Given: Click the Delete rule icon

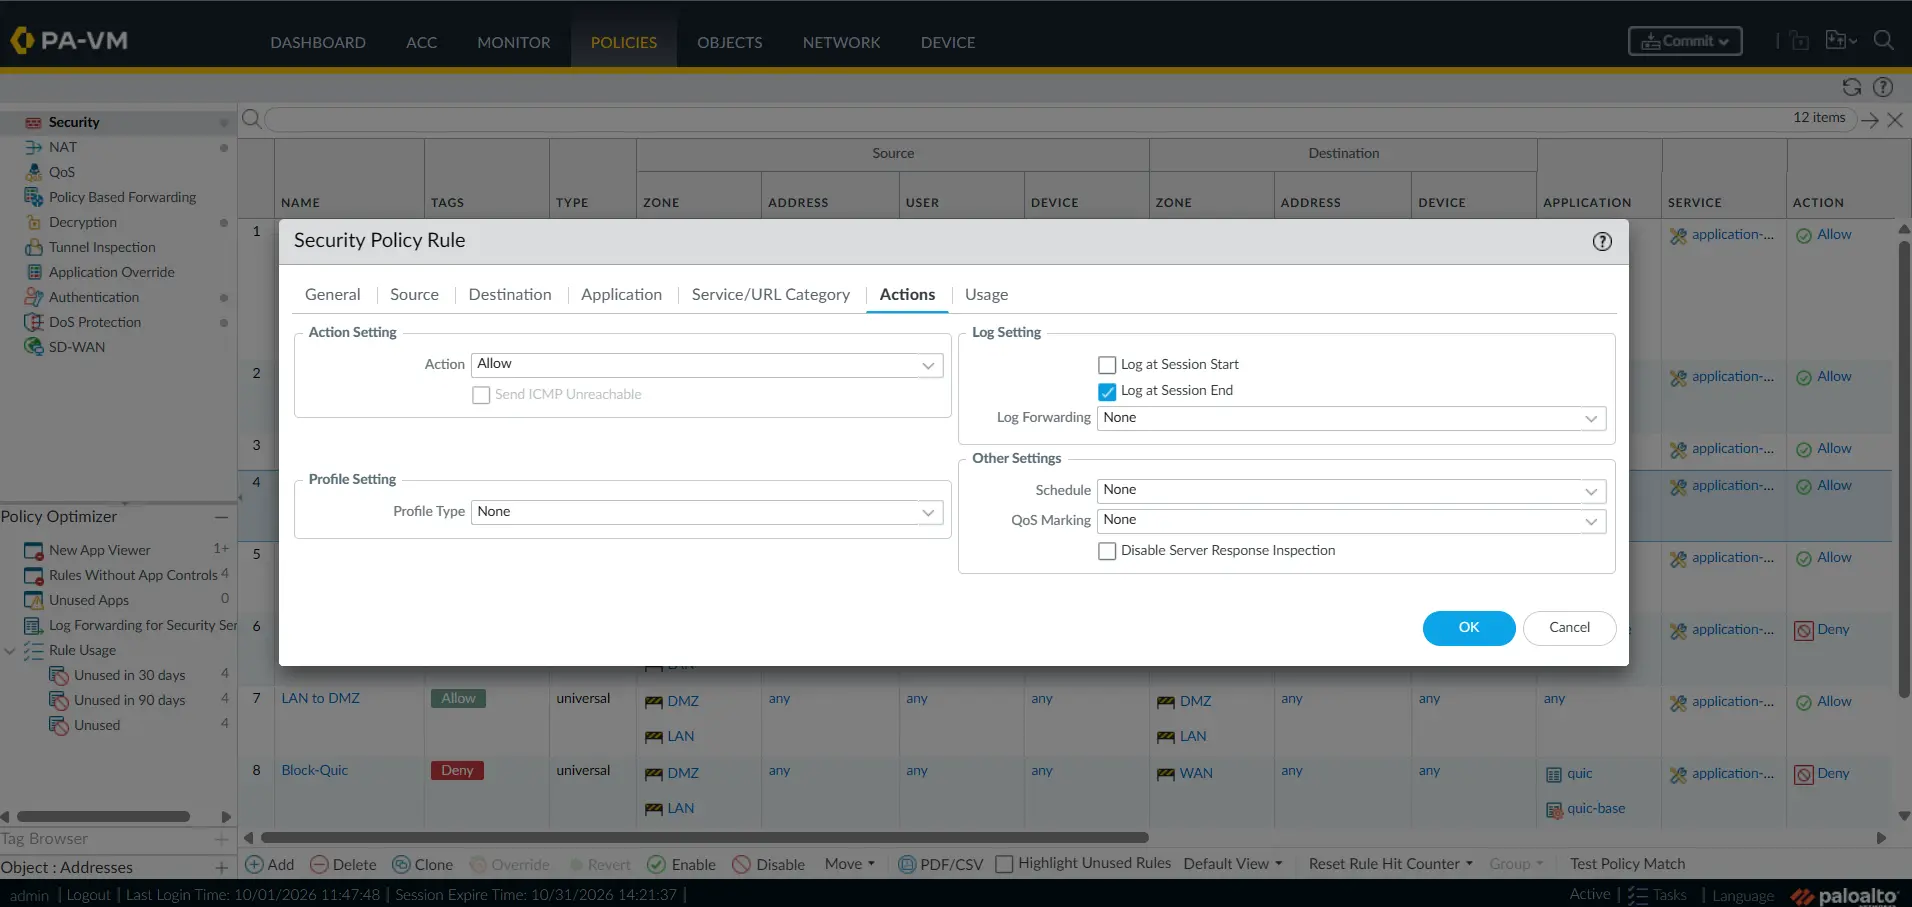Looking at the screenshot, I should pyautogui.click(x=319, y=864).
